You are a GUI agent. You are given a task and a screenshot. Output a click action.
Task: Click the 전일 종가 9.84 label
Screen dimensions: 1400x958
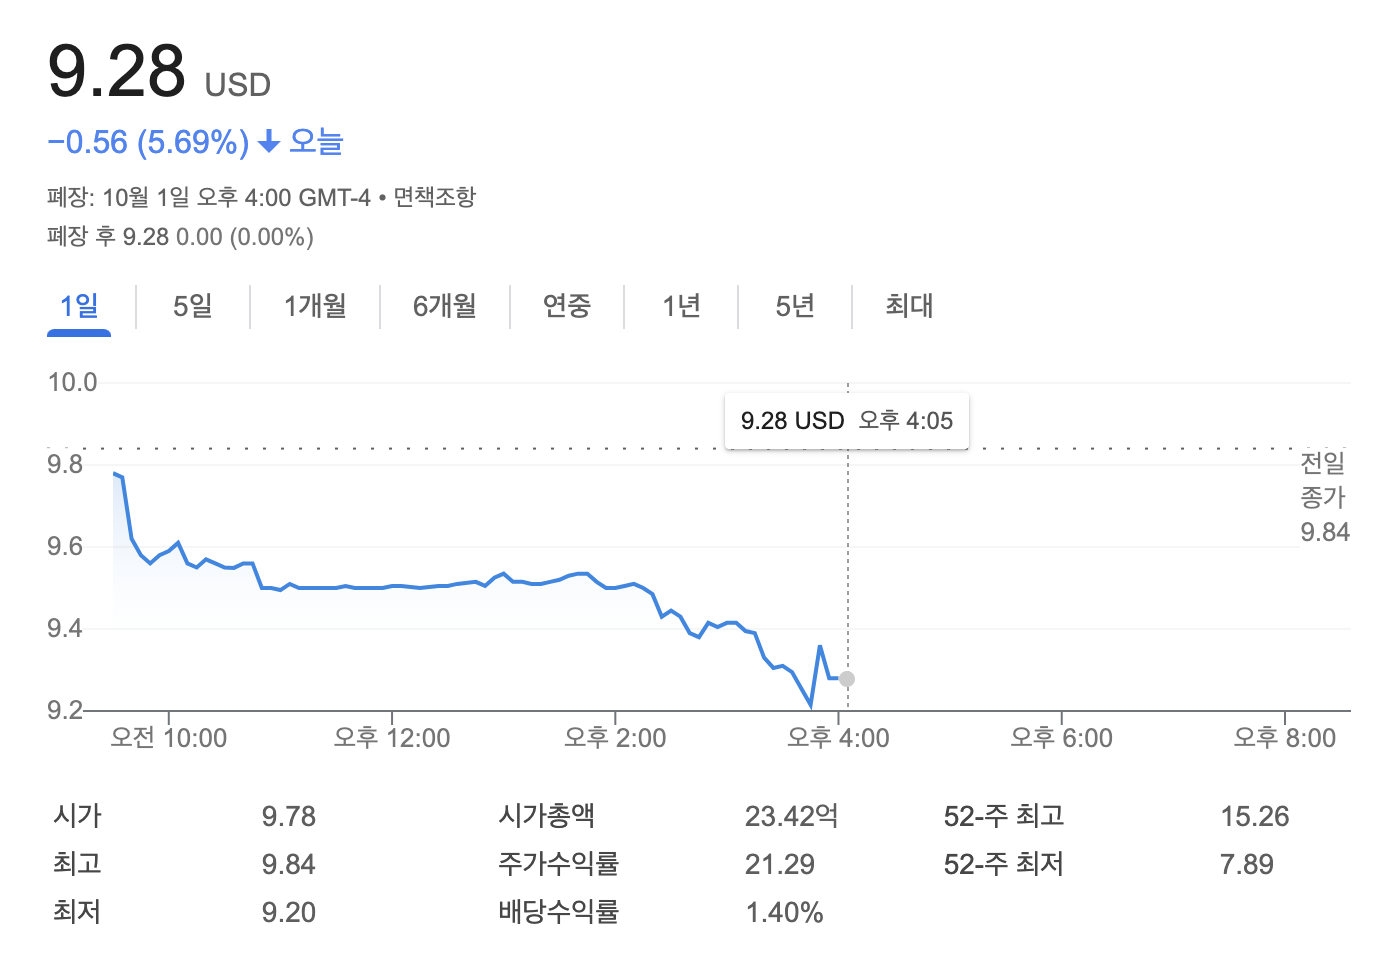(x=1324, y=497)
